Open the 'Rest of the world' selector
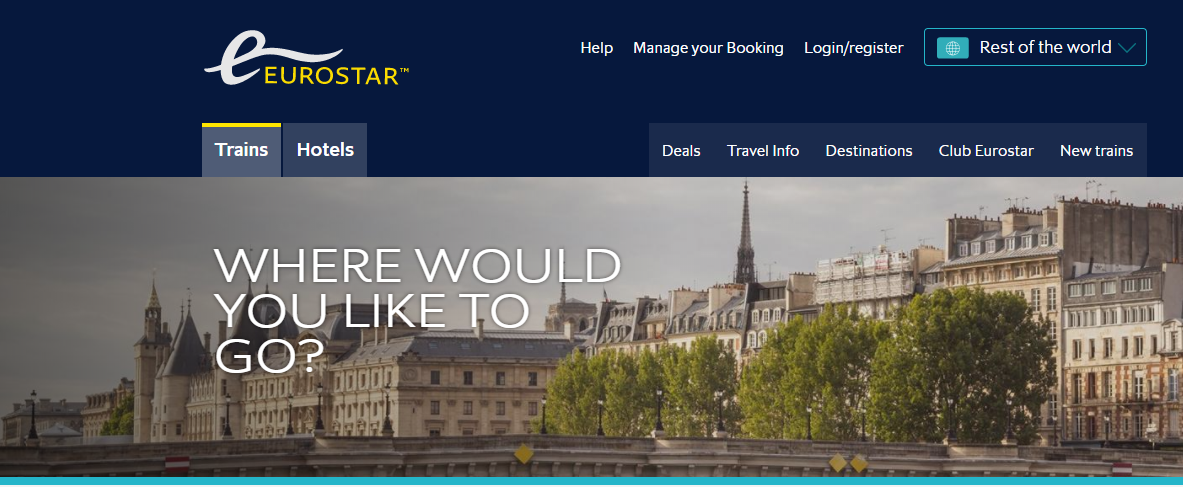Image resolution: width=1183 pixels, height=487 pixels. tap(1035, 47)
